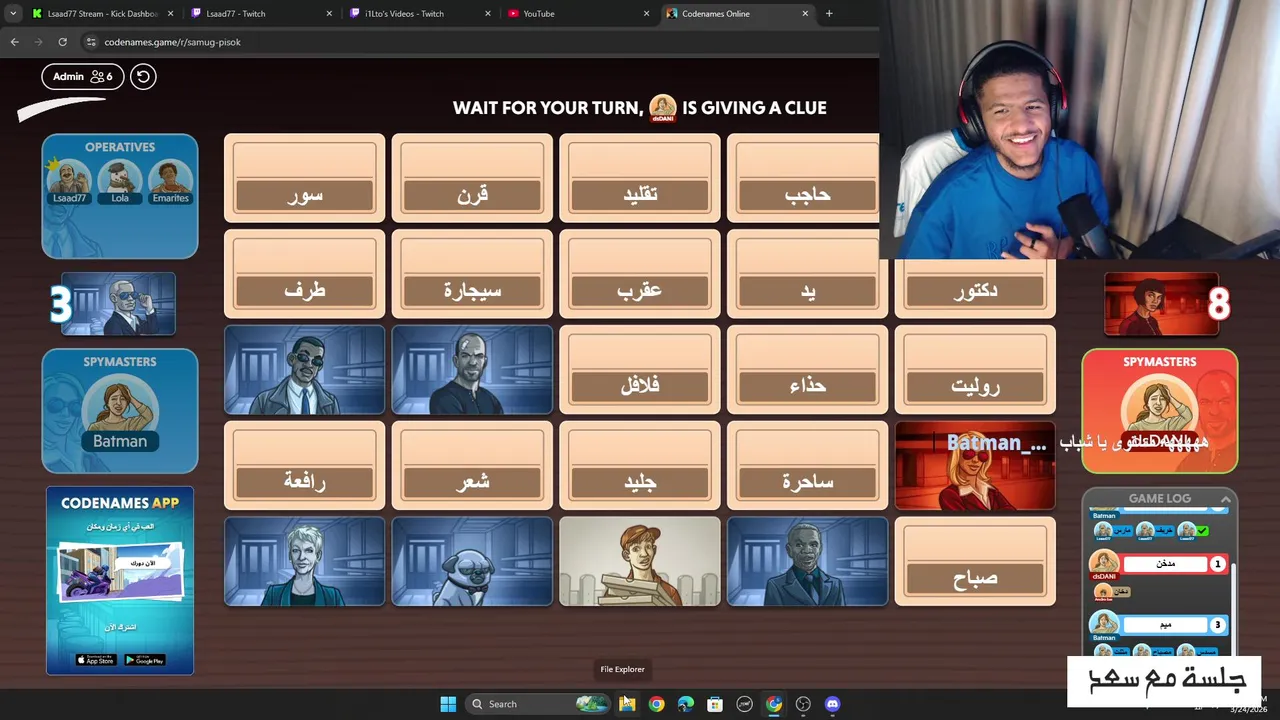Pick the word card حذاء
Image resolution: width=1280 pixels, height=720 pixels.
pyautogui.click(x=808, y=370)
